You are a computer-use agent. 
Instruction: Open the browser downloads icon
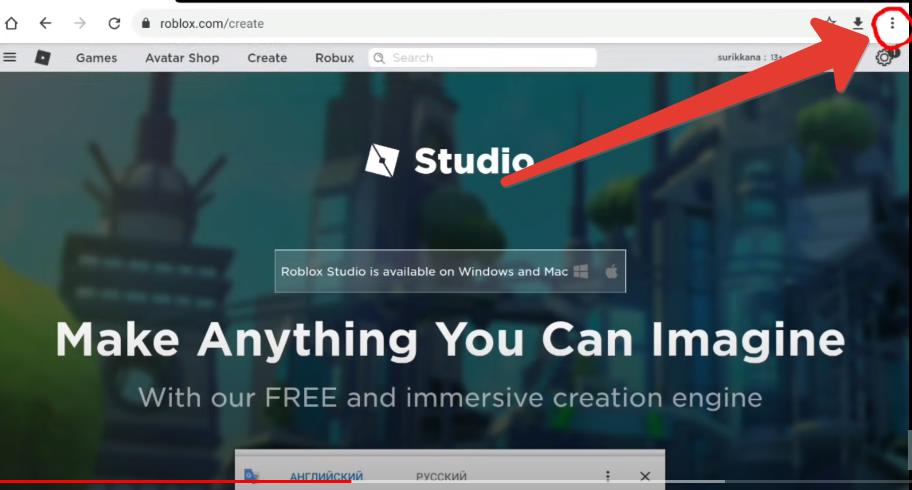coord(858,23)
